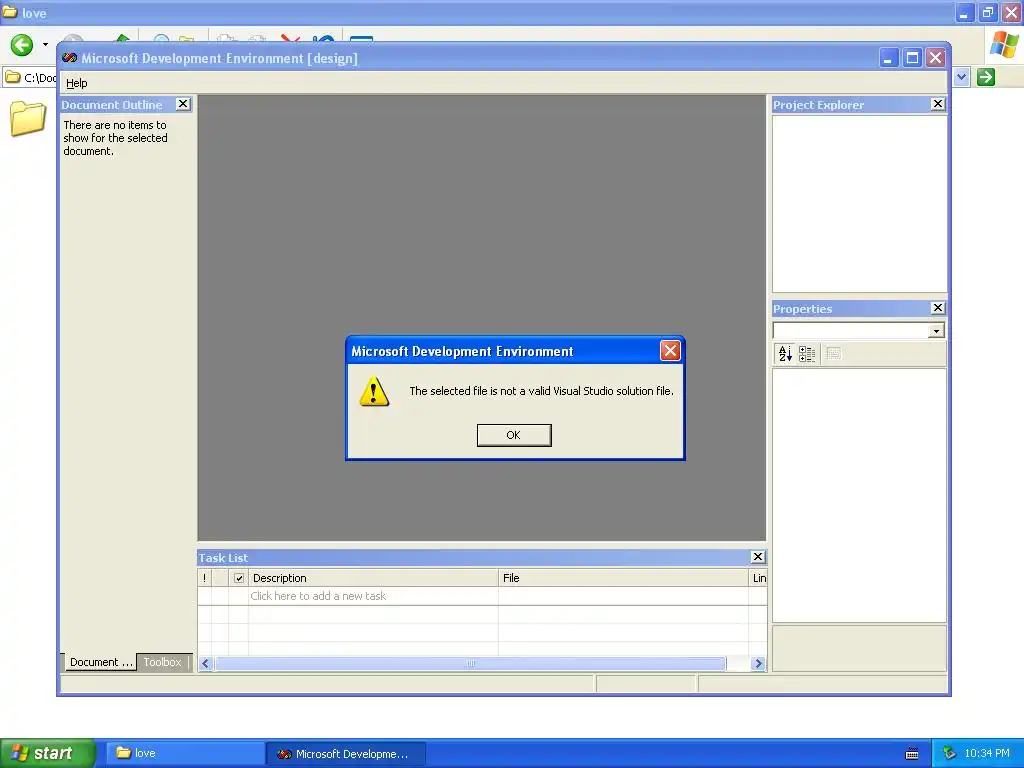Click the Task List horizontal scrollbar thumb
The width and height of the screenshot is (1024, 768).
[470, 664]
